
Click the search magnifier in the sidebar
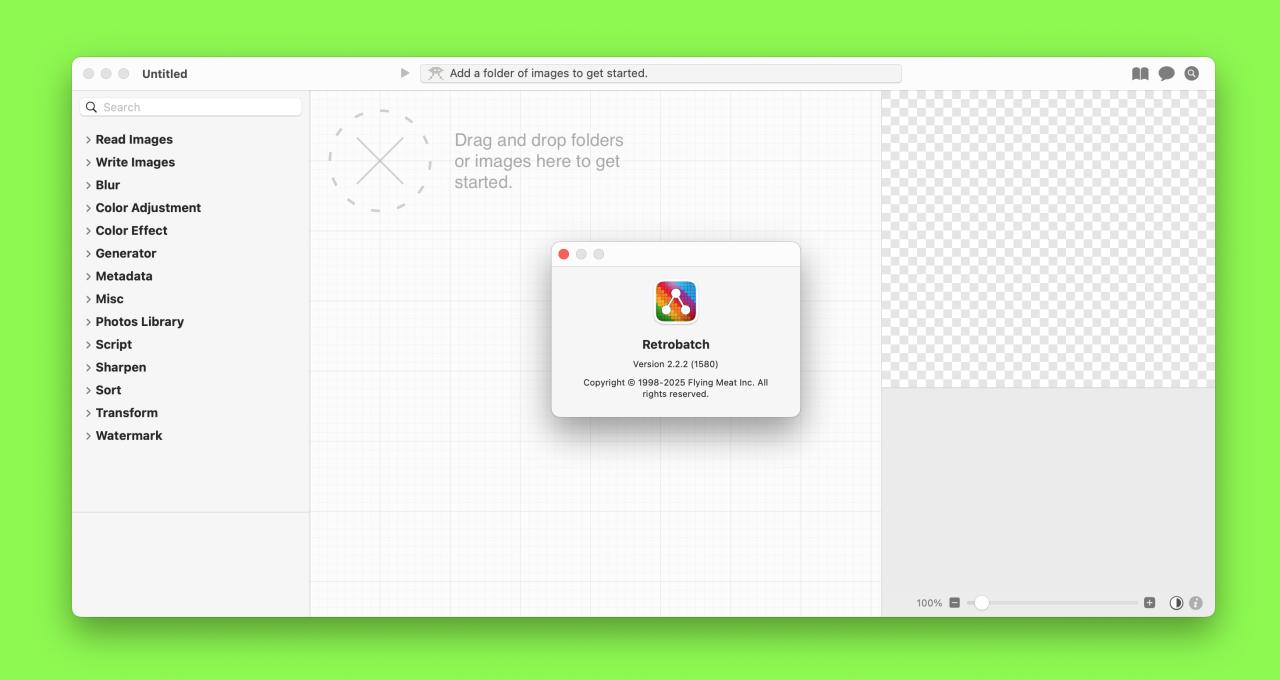[x=92, y=107]
